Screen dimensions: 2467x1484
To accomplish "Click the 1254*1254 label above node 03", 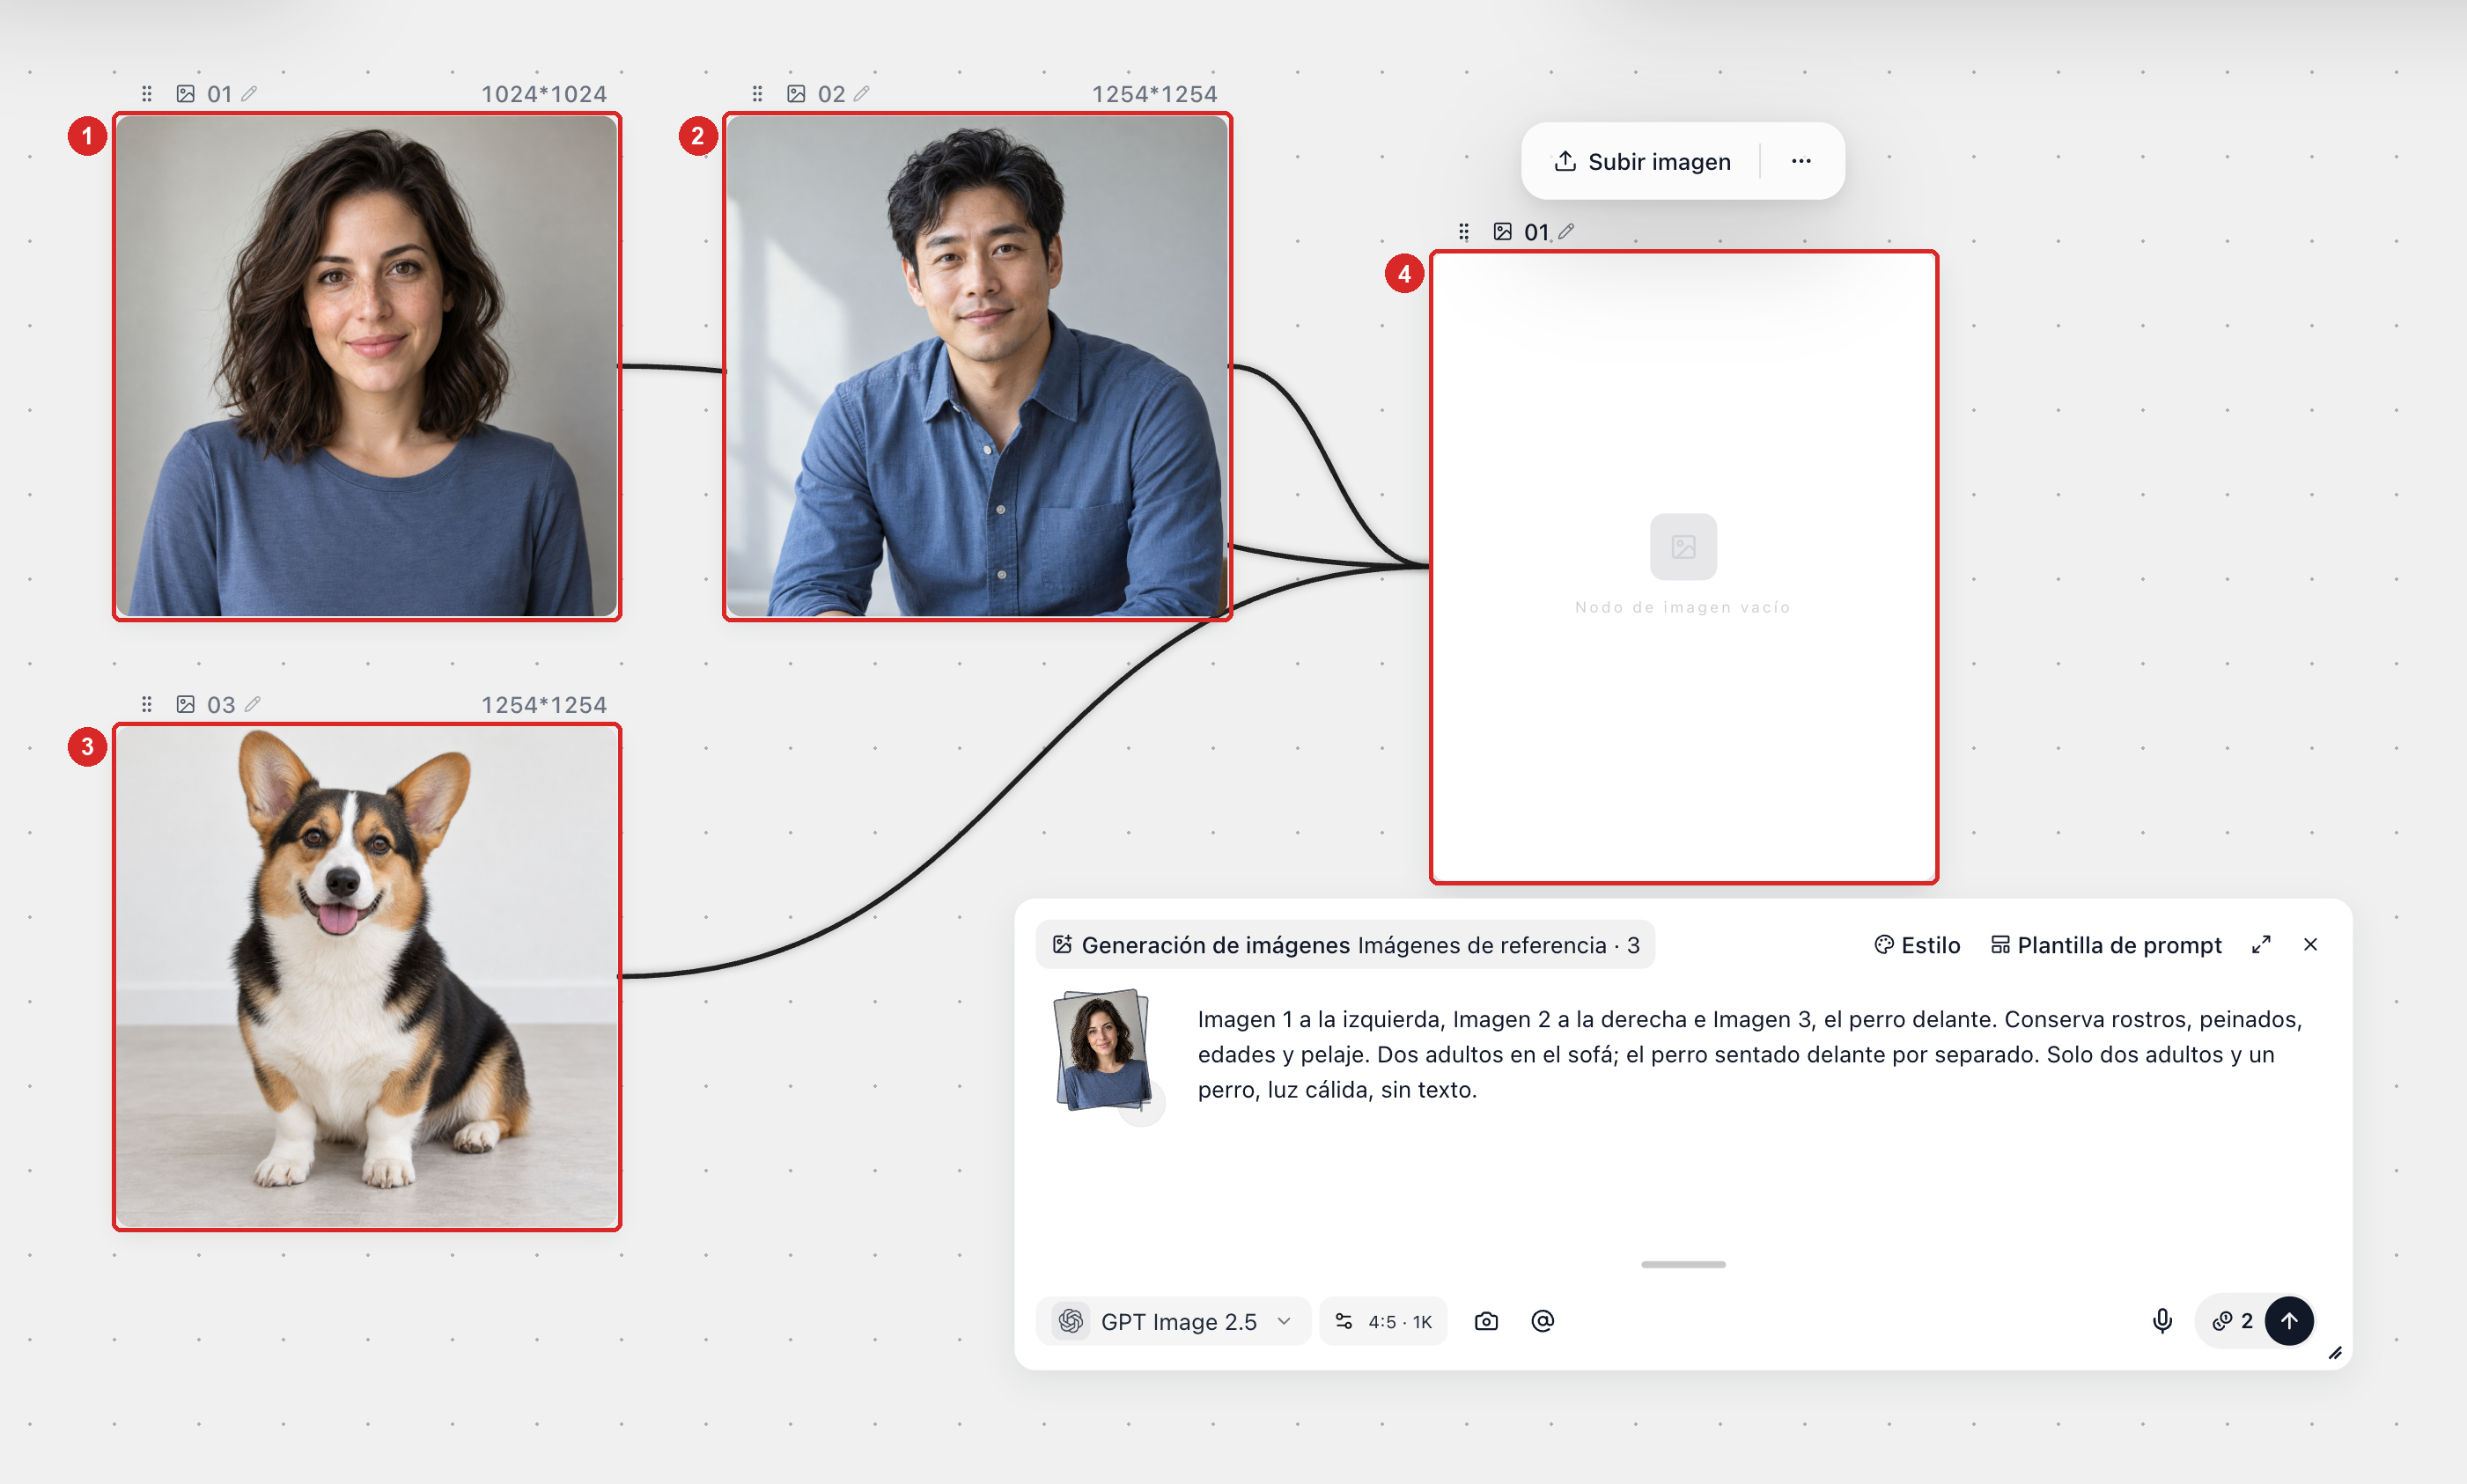I will point(544,705).
